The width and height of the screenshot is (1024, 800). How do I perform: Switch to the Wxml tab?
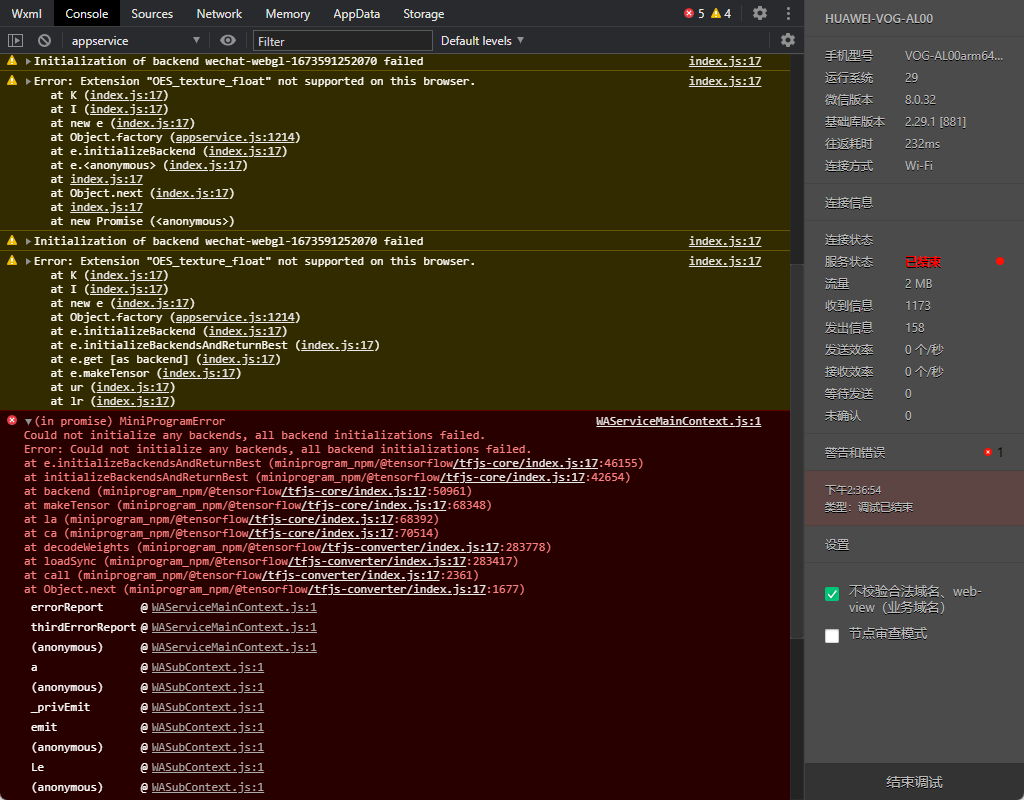click(26, 14)
